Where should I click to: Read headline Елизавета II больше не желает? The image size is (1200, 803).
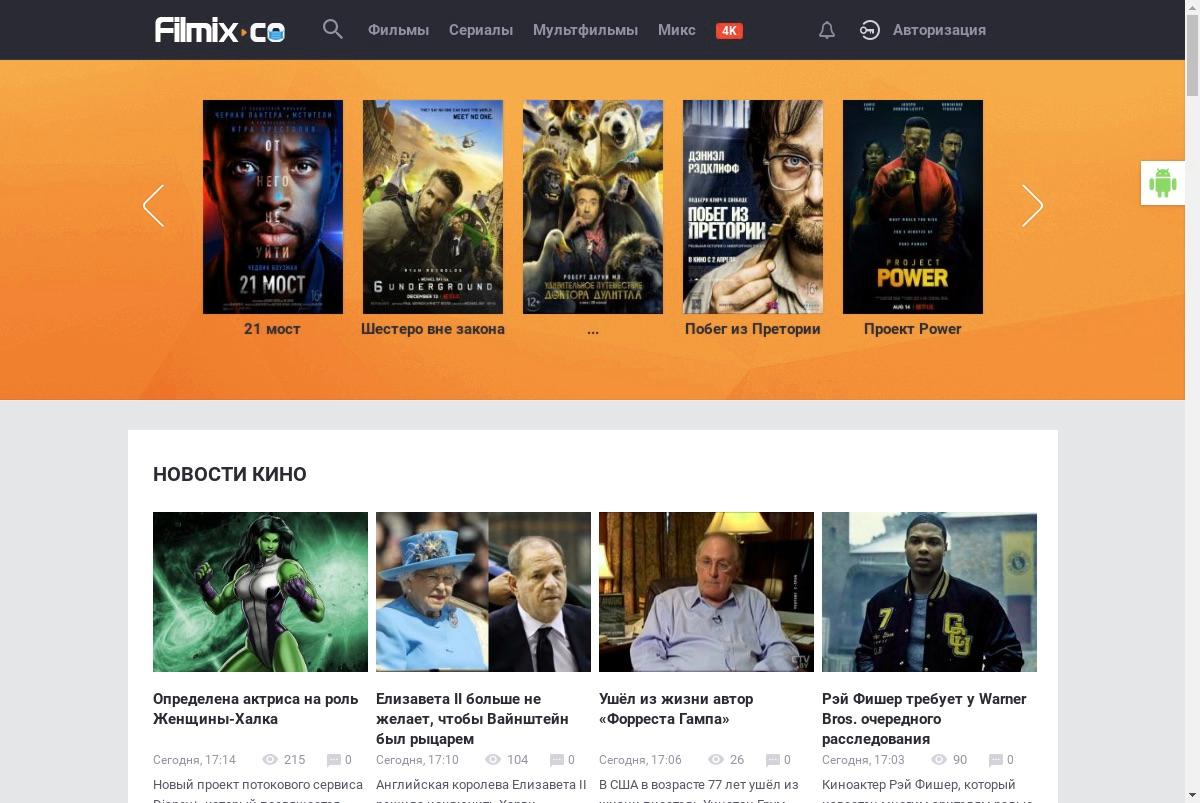tap(472, 719)
